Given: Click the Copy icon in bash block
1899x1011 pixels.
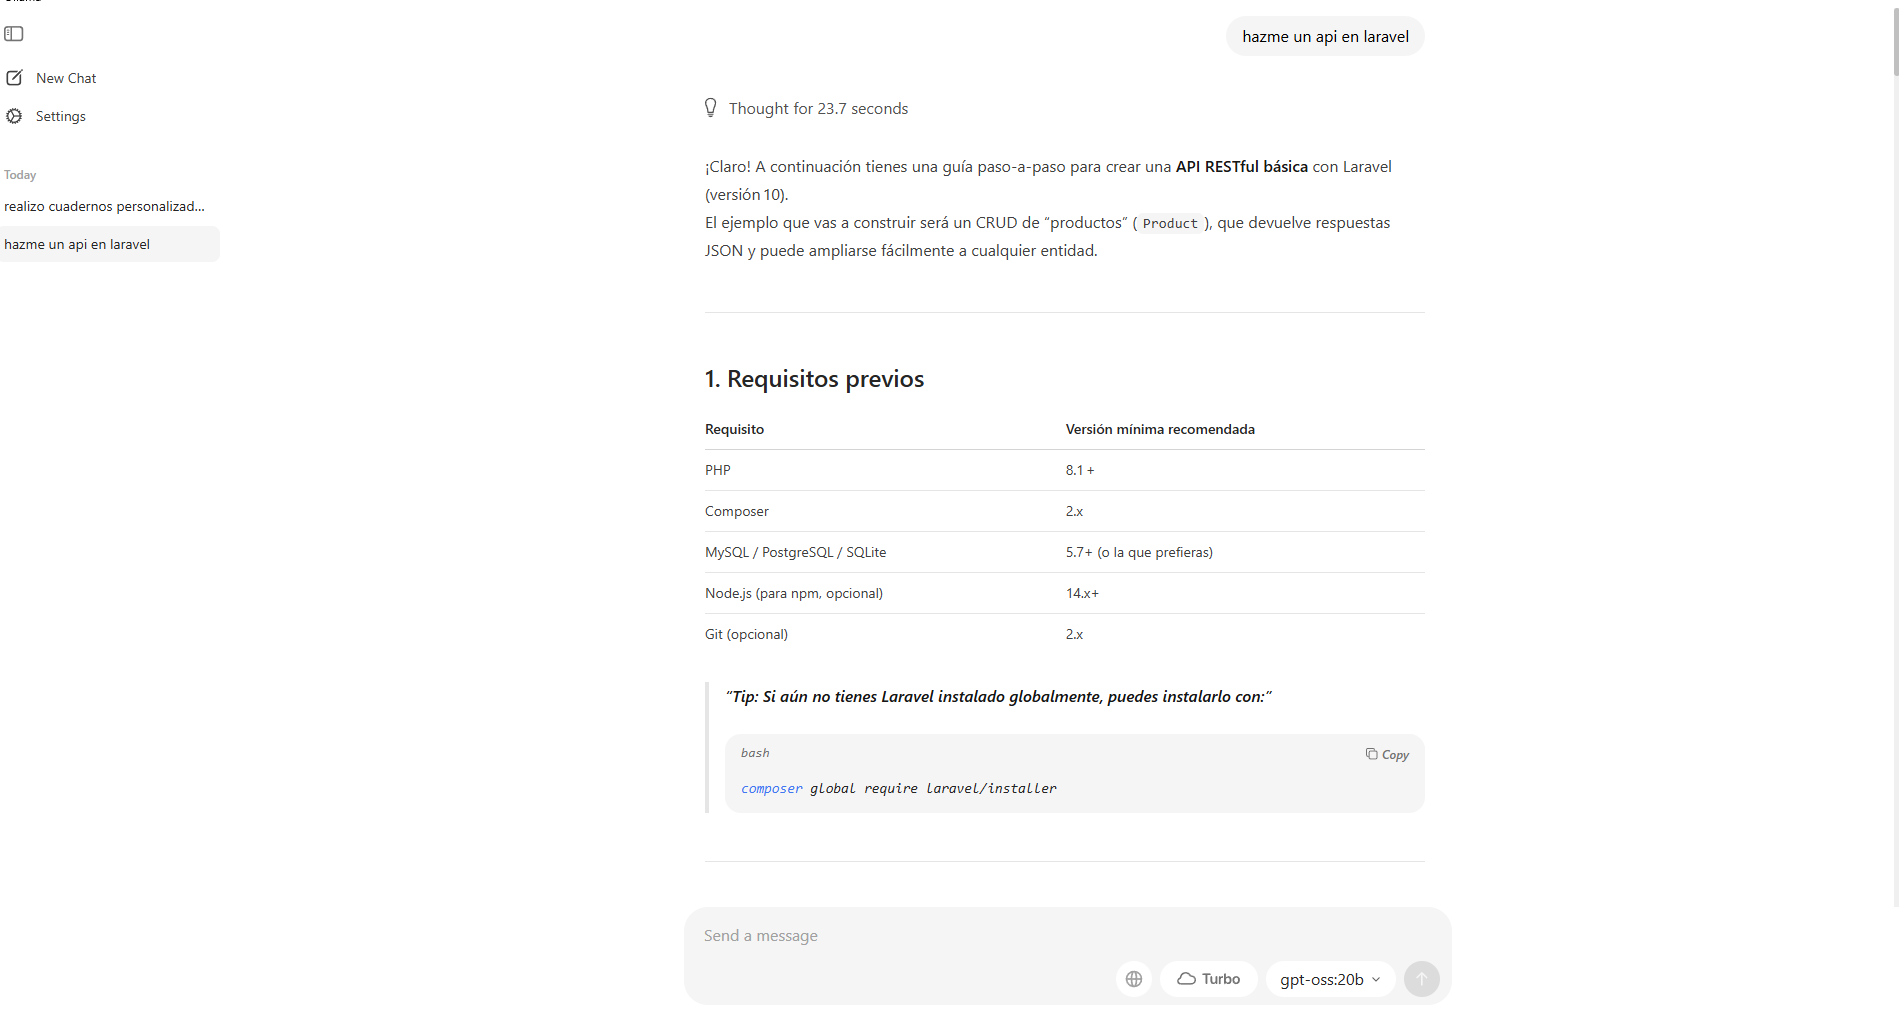Looking at the screenshot, I should [1372, 754].
